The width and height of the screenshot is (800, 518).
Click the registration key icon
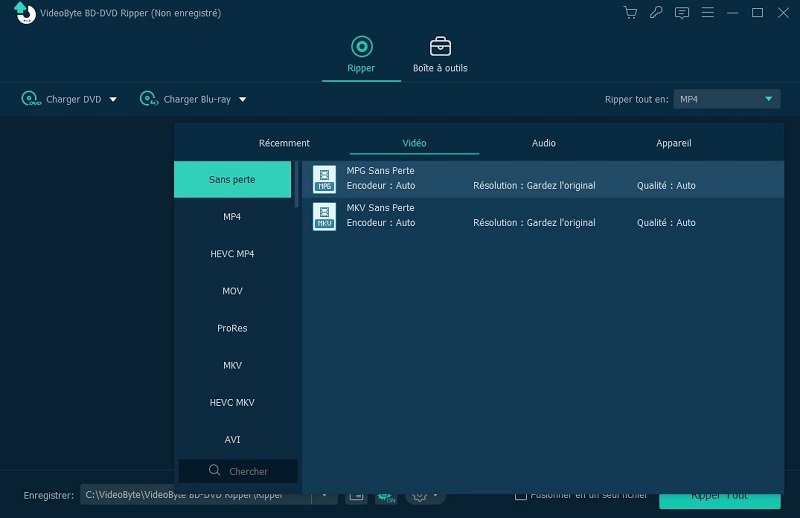point(656,12)
